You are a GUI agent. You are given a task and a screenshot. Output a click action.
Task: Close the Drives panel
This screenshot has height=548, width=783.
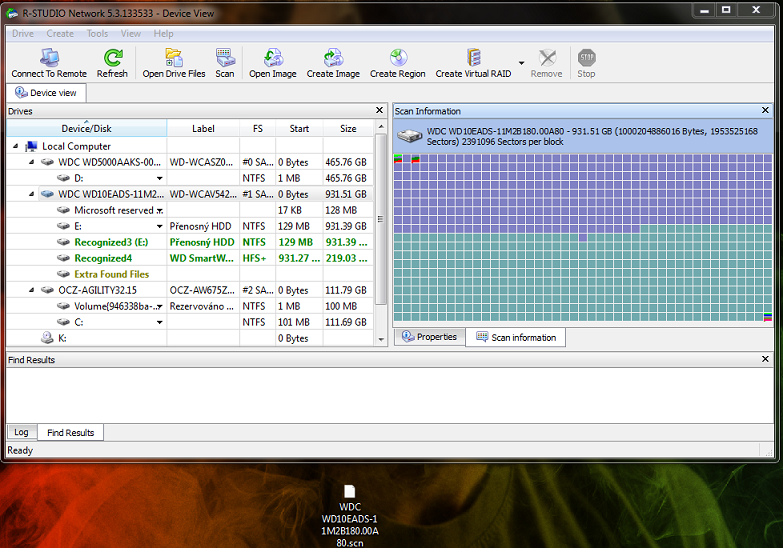pos(380,110)
